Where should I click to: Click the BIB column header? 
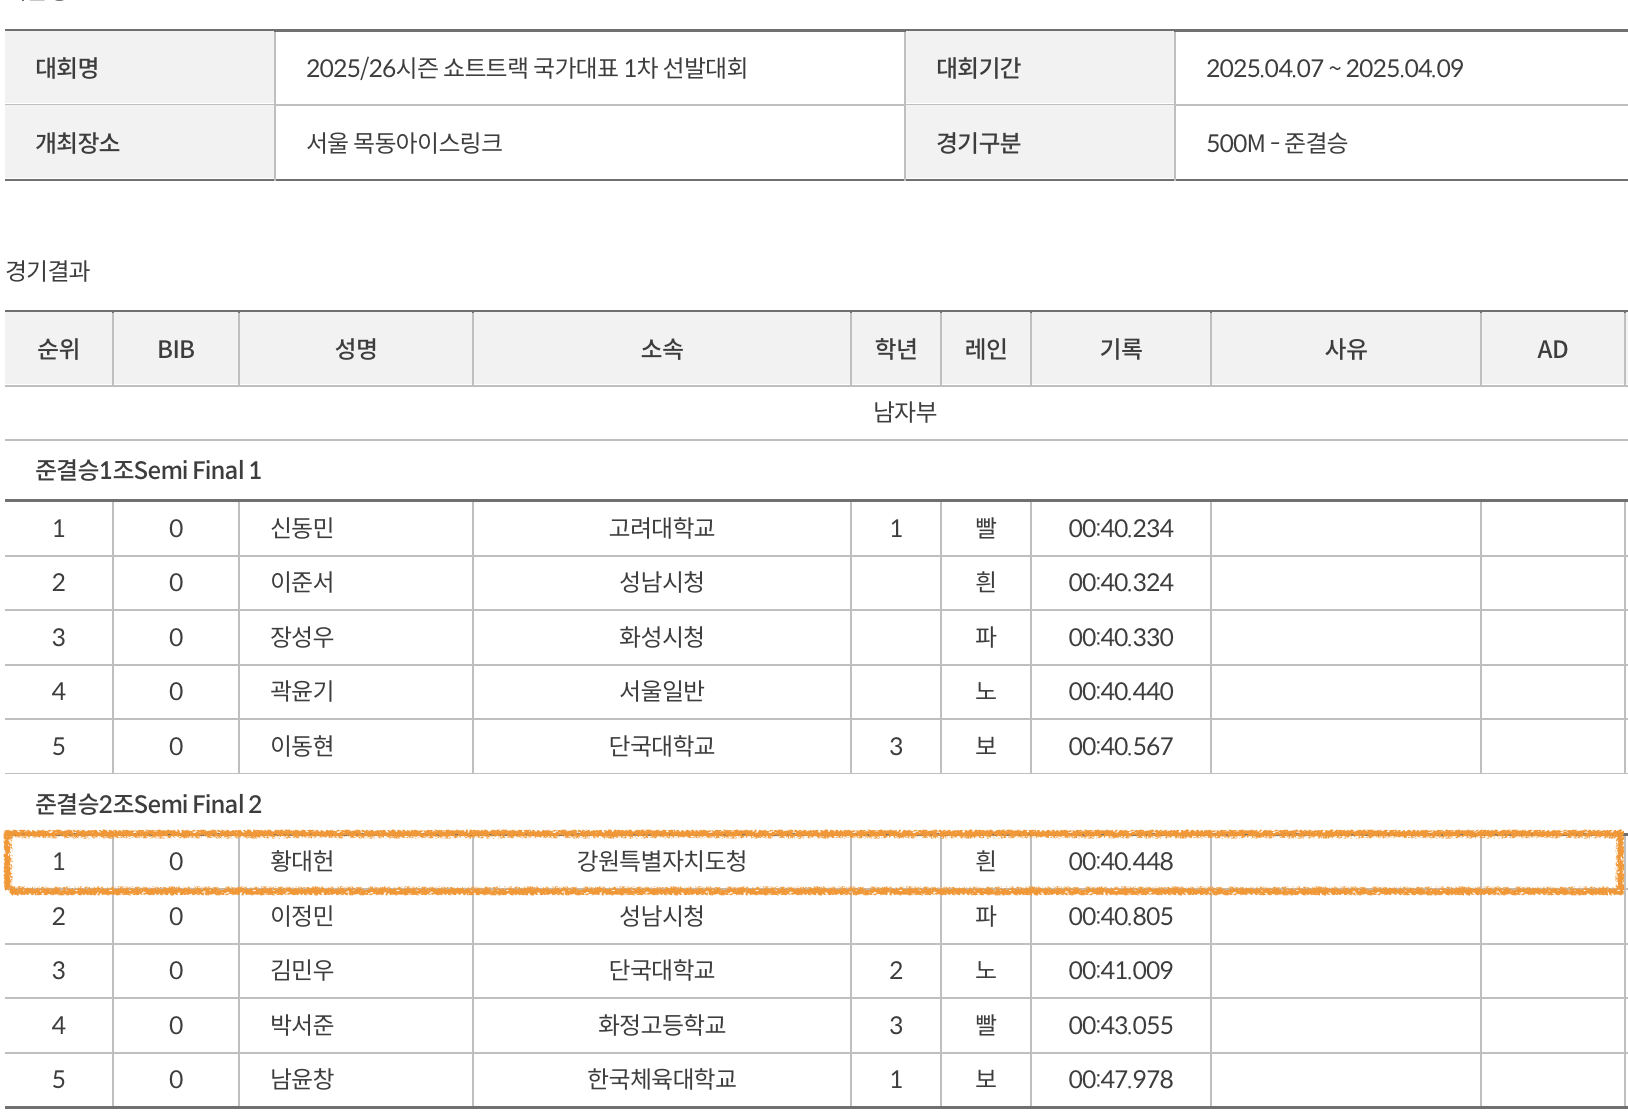[175, 349]
